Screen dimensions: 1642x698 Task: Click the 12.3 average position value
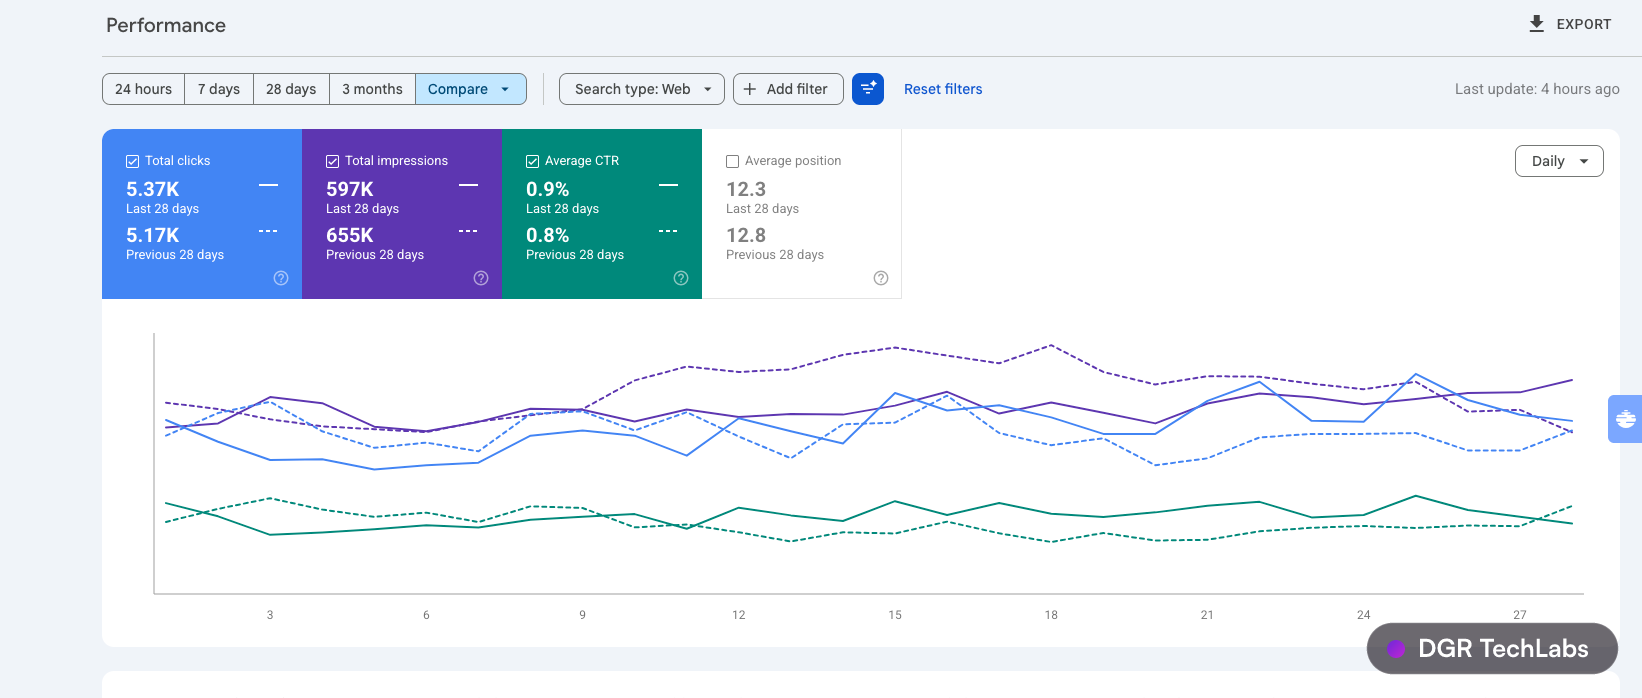click(x=746, y=189)
